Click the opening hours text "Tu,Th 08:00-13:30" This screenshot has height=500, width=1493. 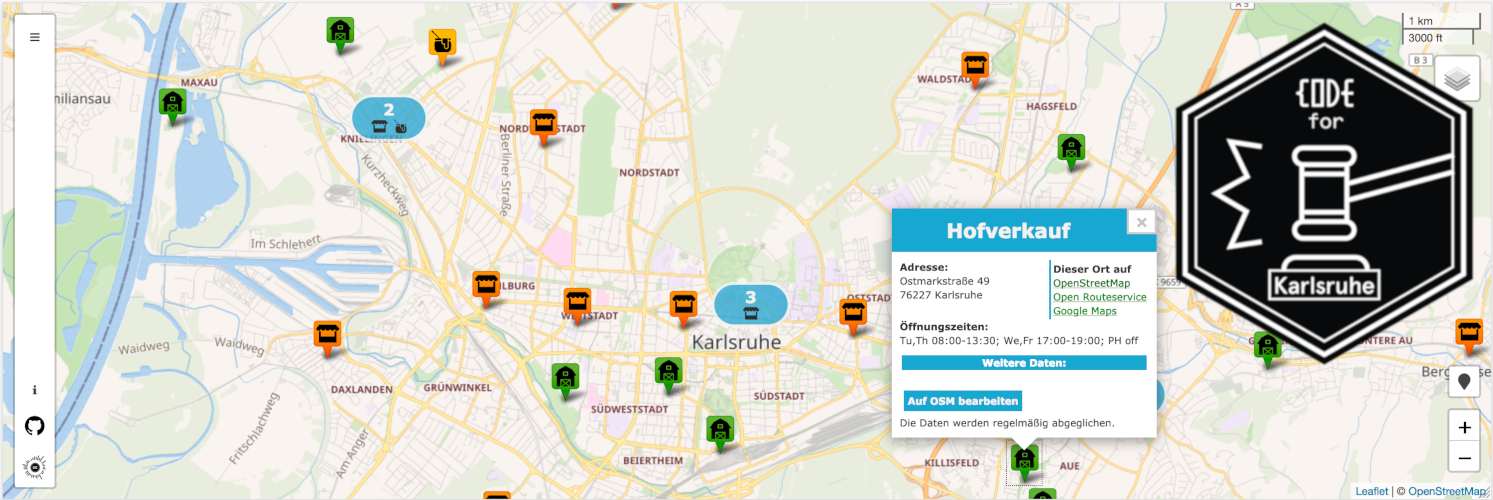[x=945, y=341]
